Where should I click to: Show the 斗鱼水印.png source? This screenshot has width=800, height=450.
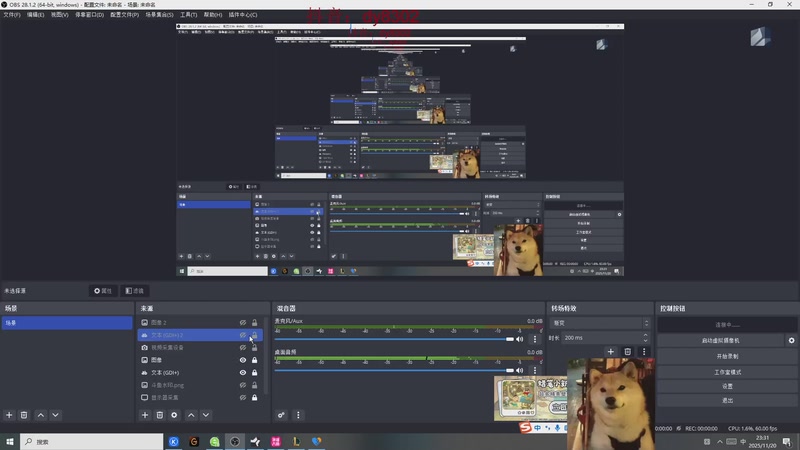tap(243, 385)
